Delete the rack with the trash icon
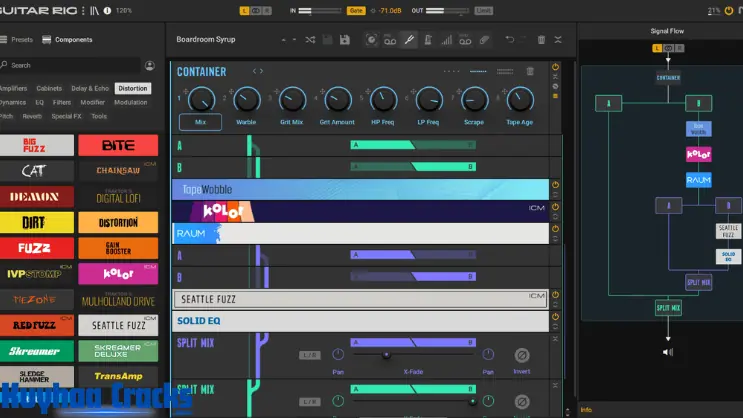 click(542, 40)
